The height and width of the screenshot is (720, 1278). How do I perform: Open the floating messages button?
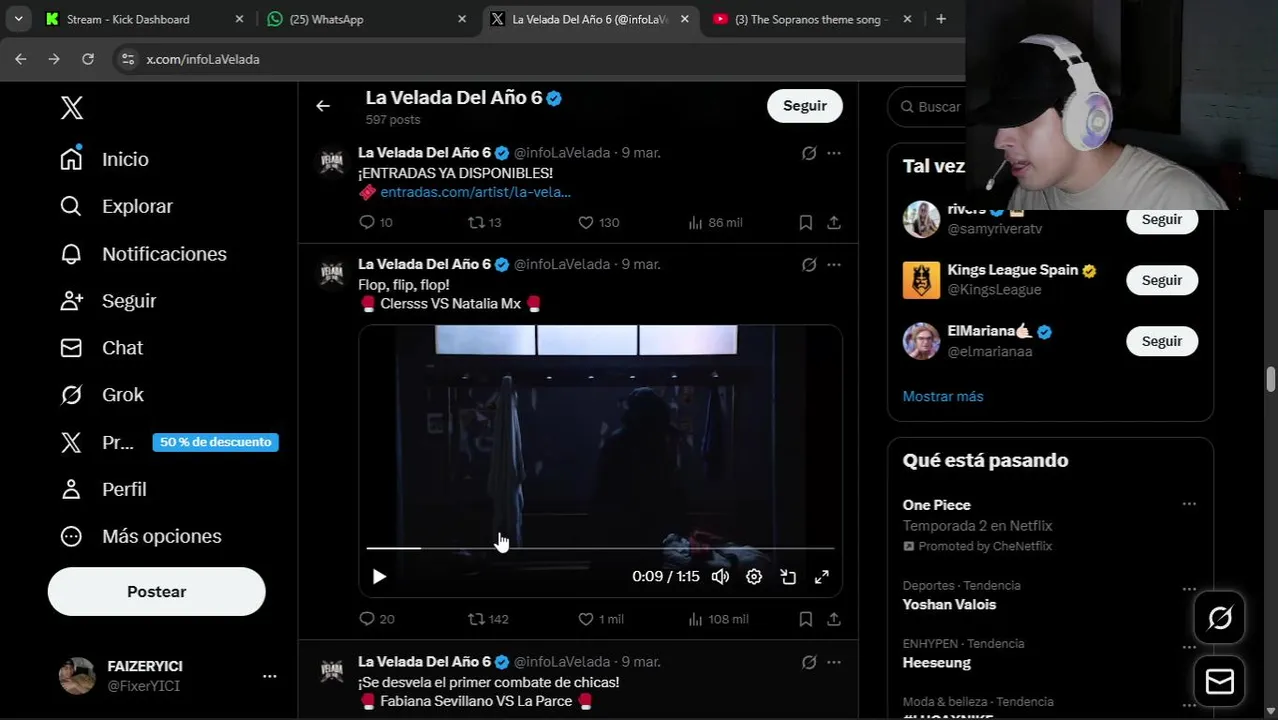click(x=1219, y=682)
